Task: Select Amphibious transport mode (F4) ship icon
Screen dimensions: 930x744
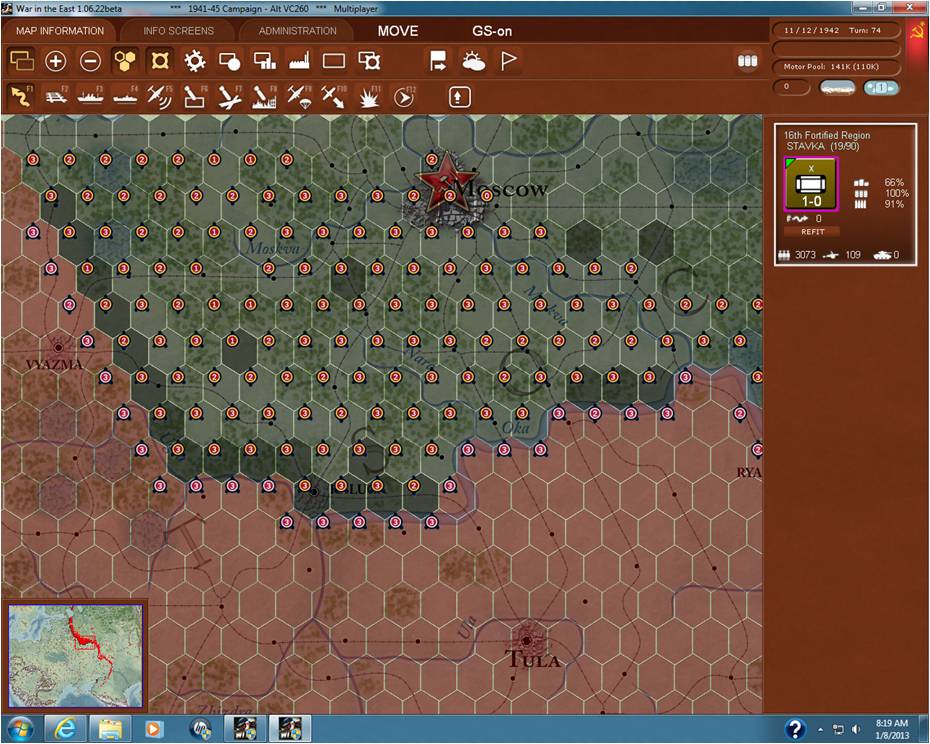Action: tap(125, 96)
